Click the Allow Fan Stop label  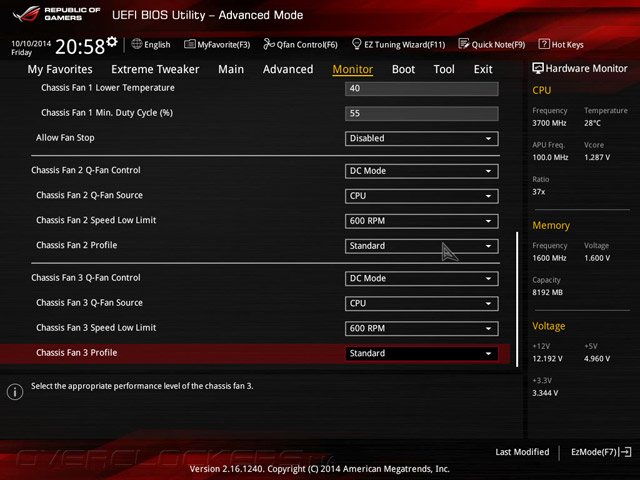click(x=65, y=138)
